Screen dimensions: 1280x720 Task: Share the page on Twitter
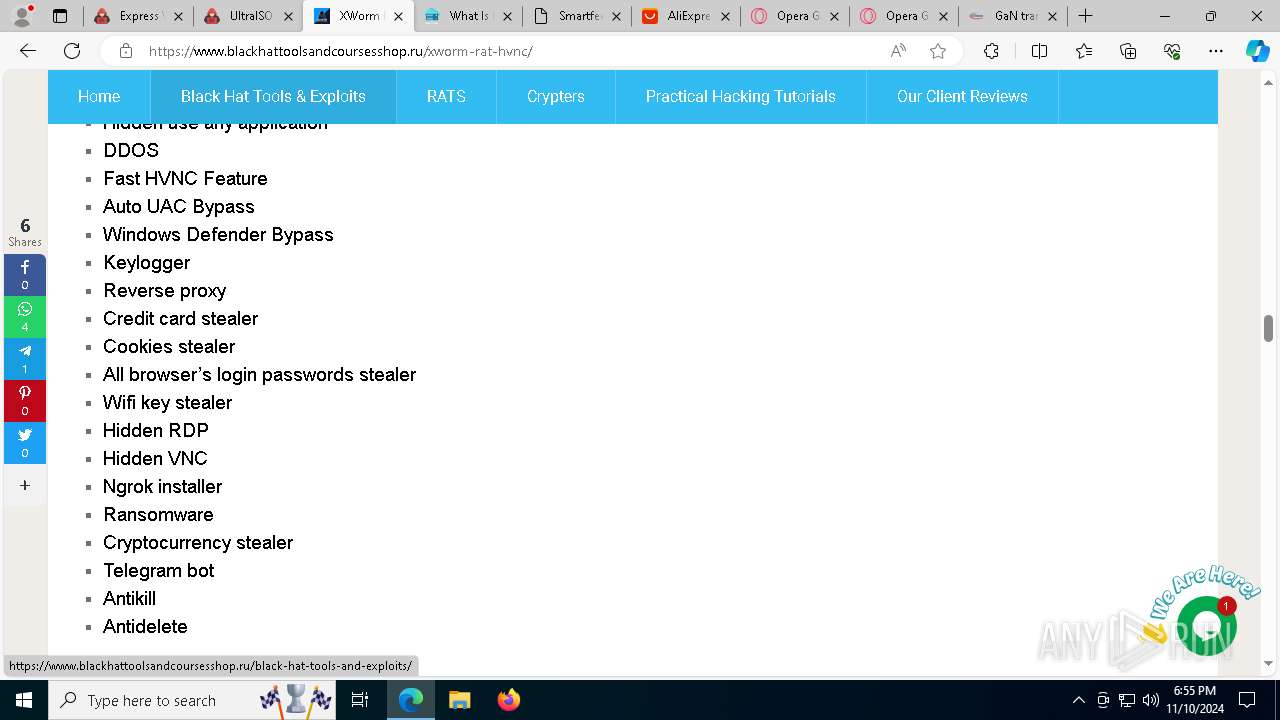coord(25,443)
